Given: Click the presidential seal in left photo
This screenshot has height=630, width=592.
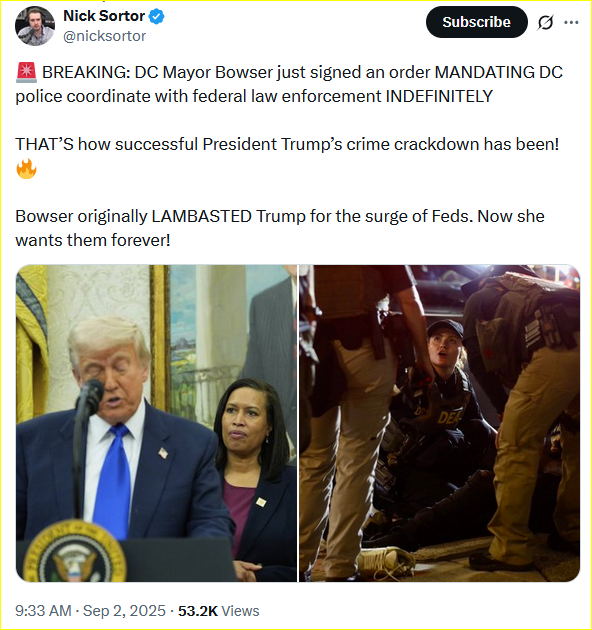Looking at the screenshot, I should (75, 551).
